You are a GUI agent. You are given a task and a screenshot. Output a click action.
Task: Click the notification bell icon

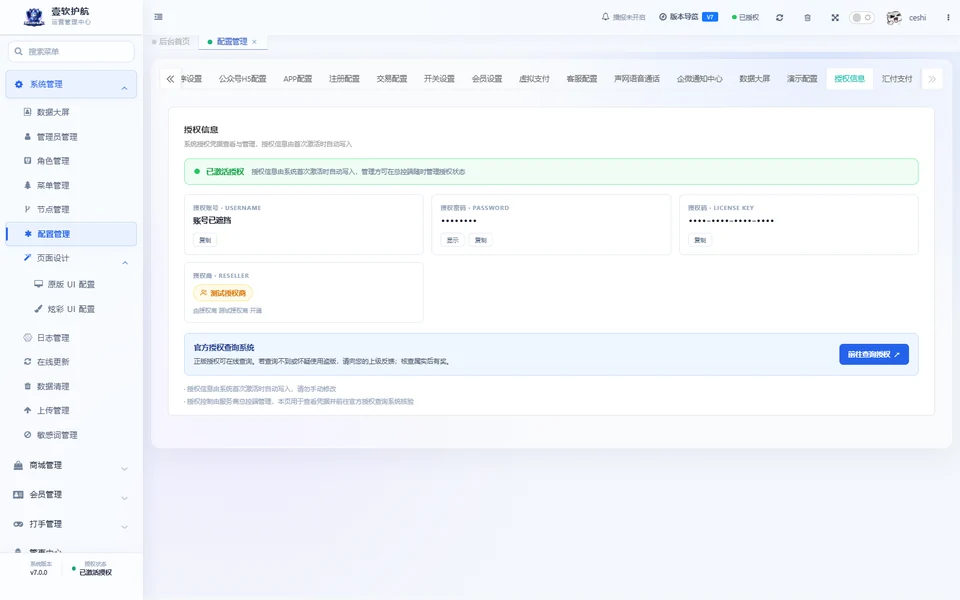coord(605,17)
